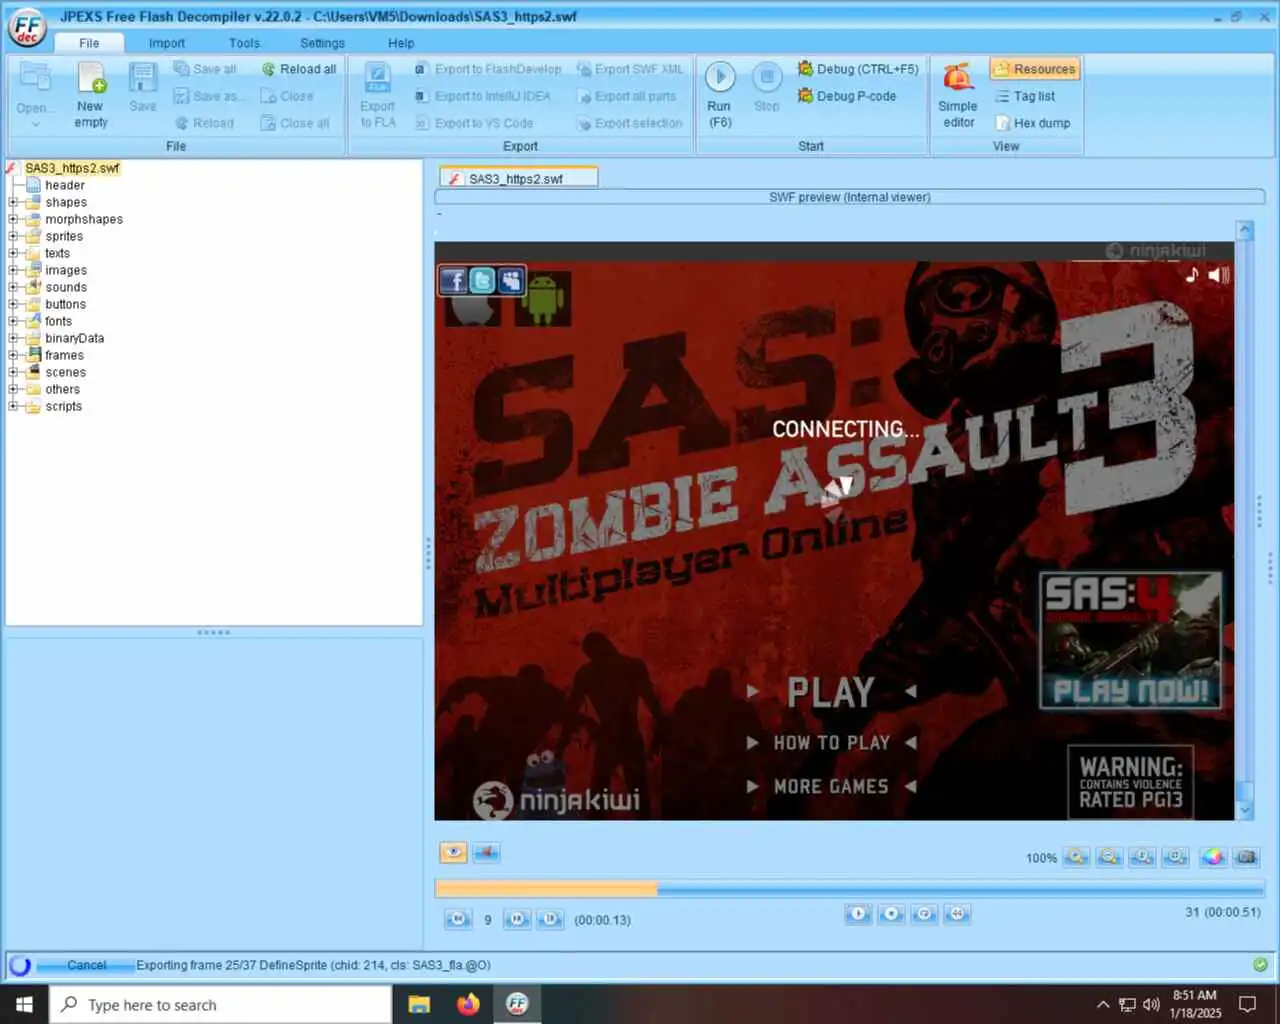
Task: Start the Run (F6) button
Action: 720,95
